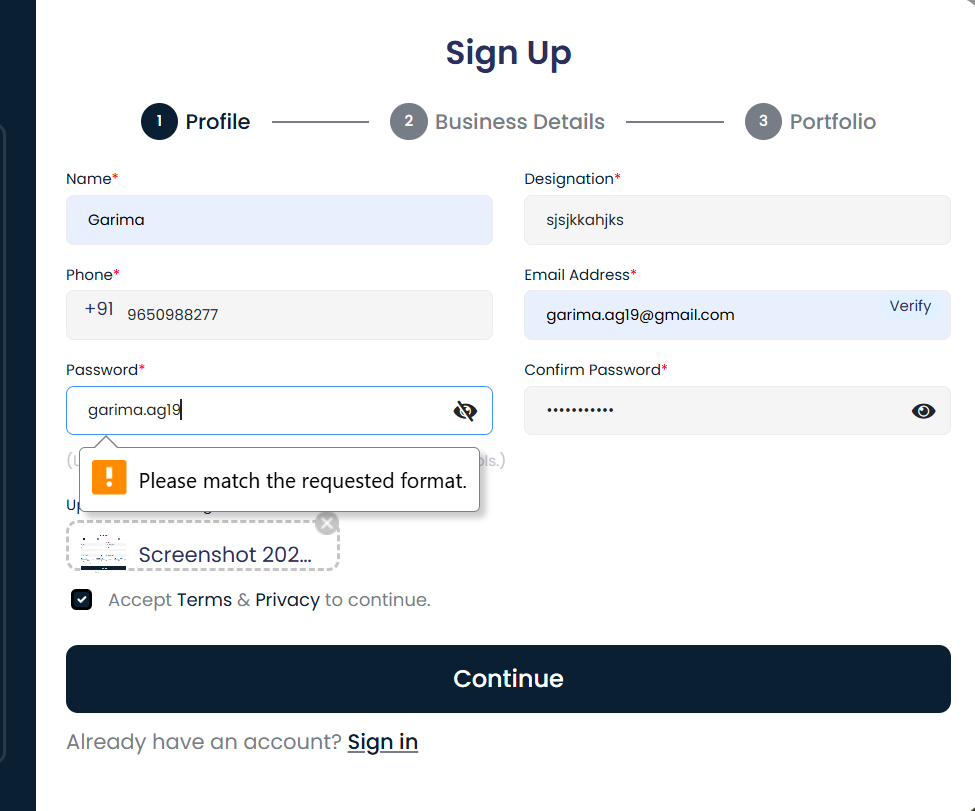Click the uploaded screenshot thumbnail preview
Image resolution: width=975 pixels, height=811 pixels.
coord(103,551)
